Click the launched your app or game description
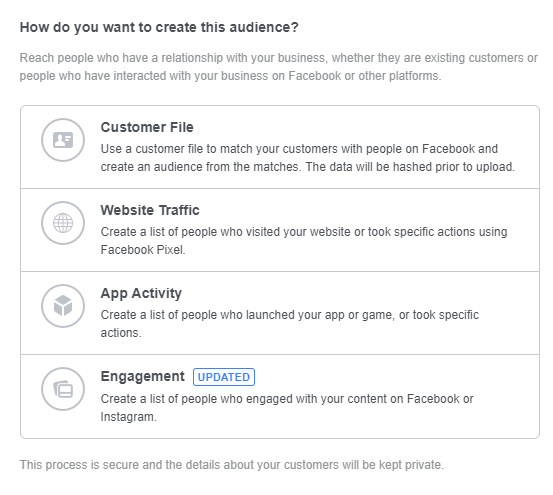 290,324
